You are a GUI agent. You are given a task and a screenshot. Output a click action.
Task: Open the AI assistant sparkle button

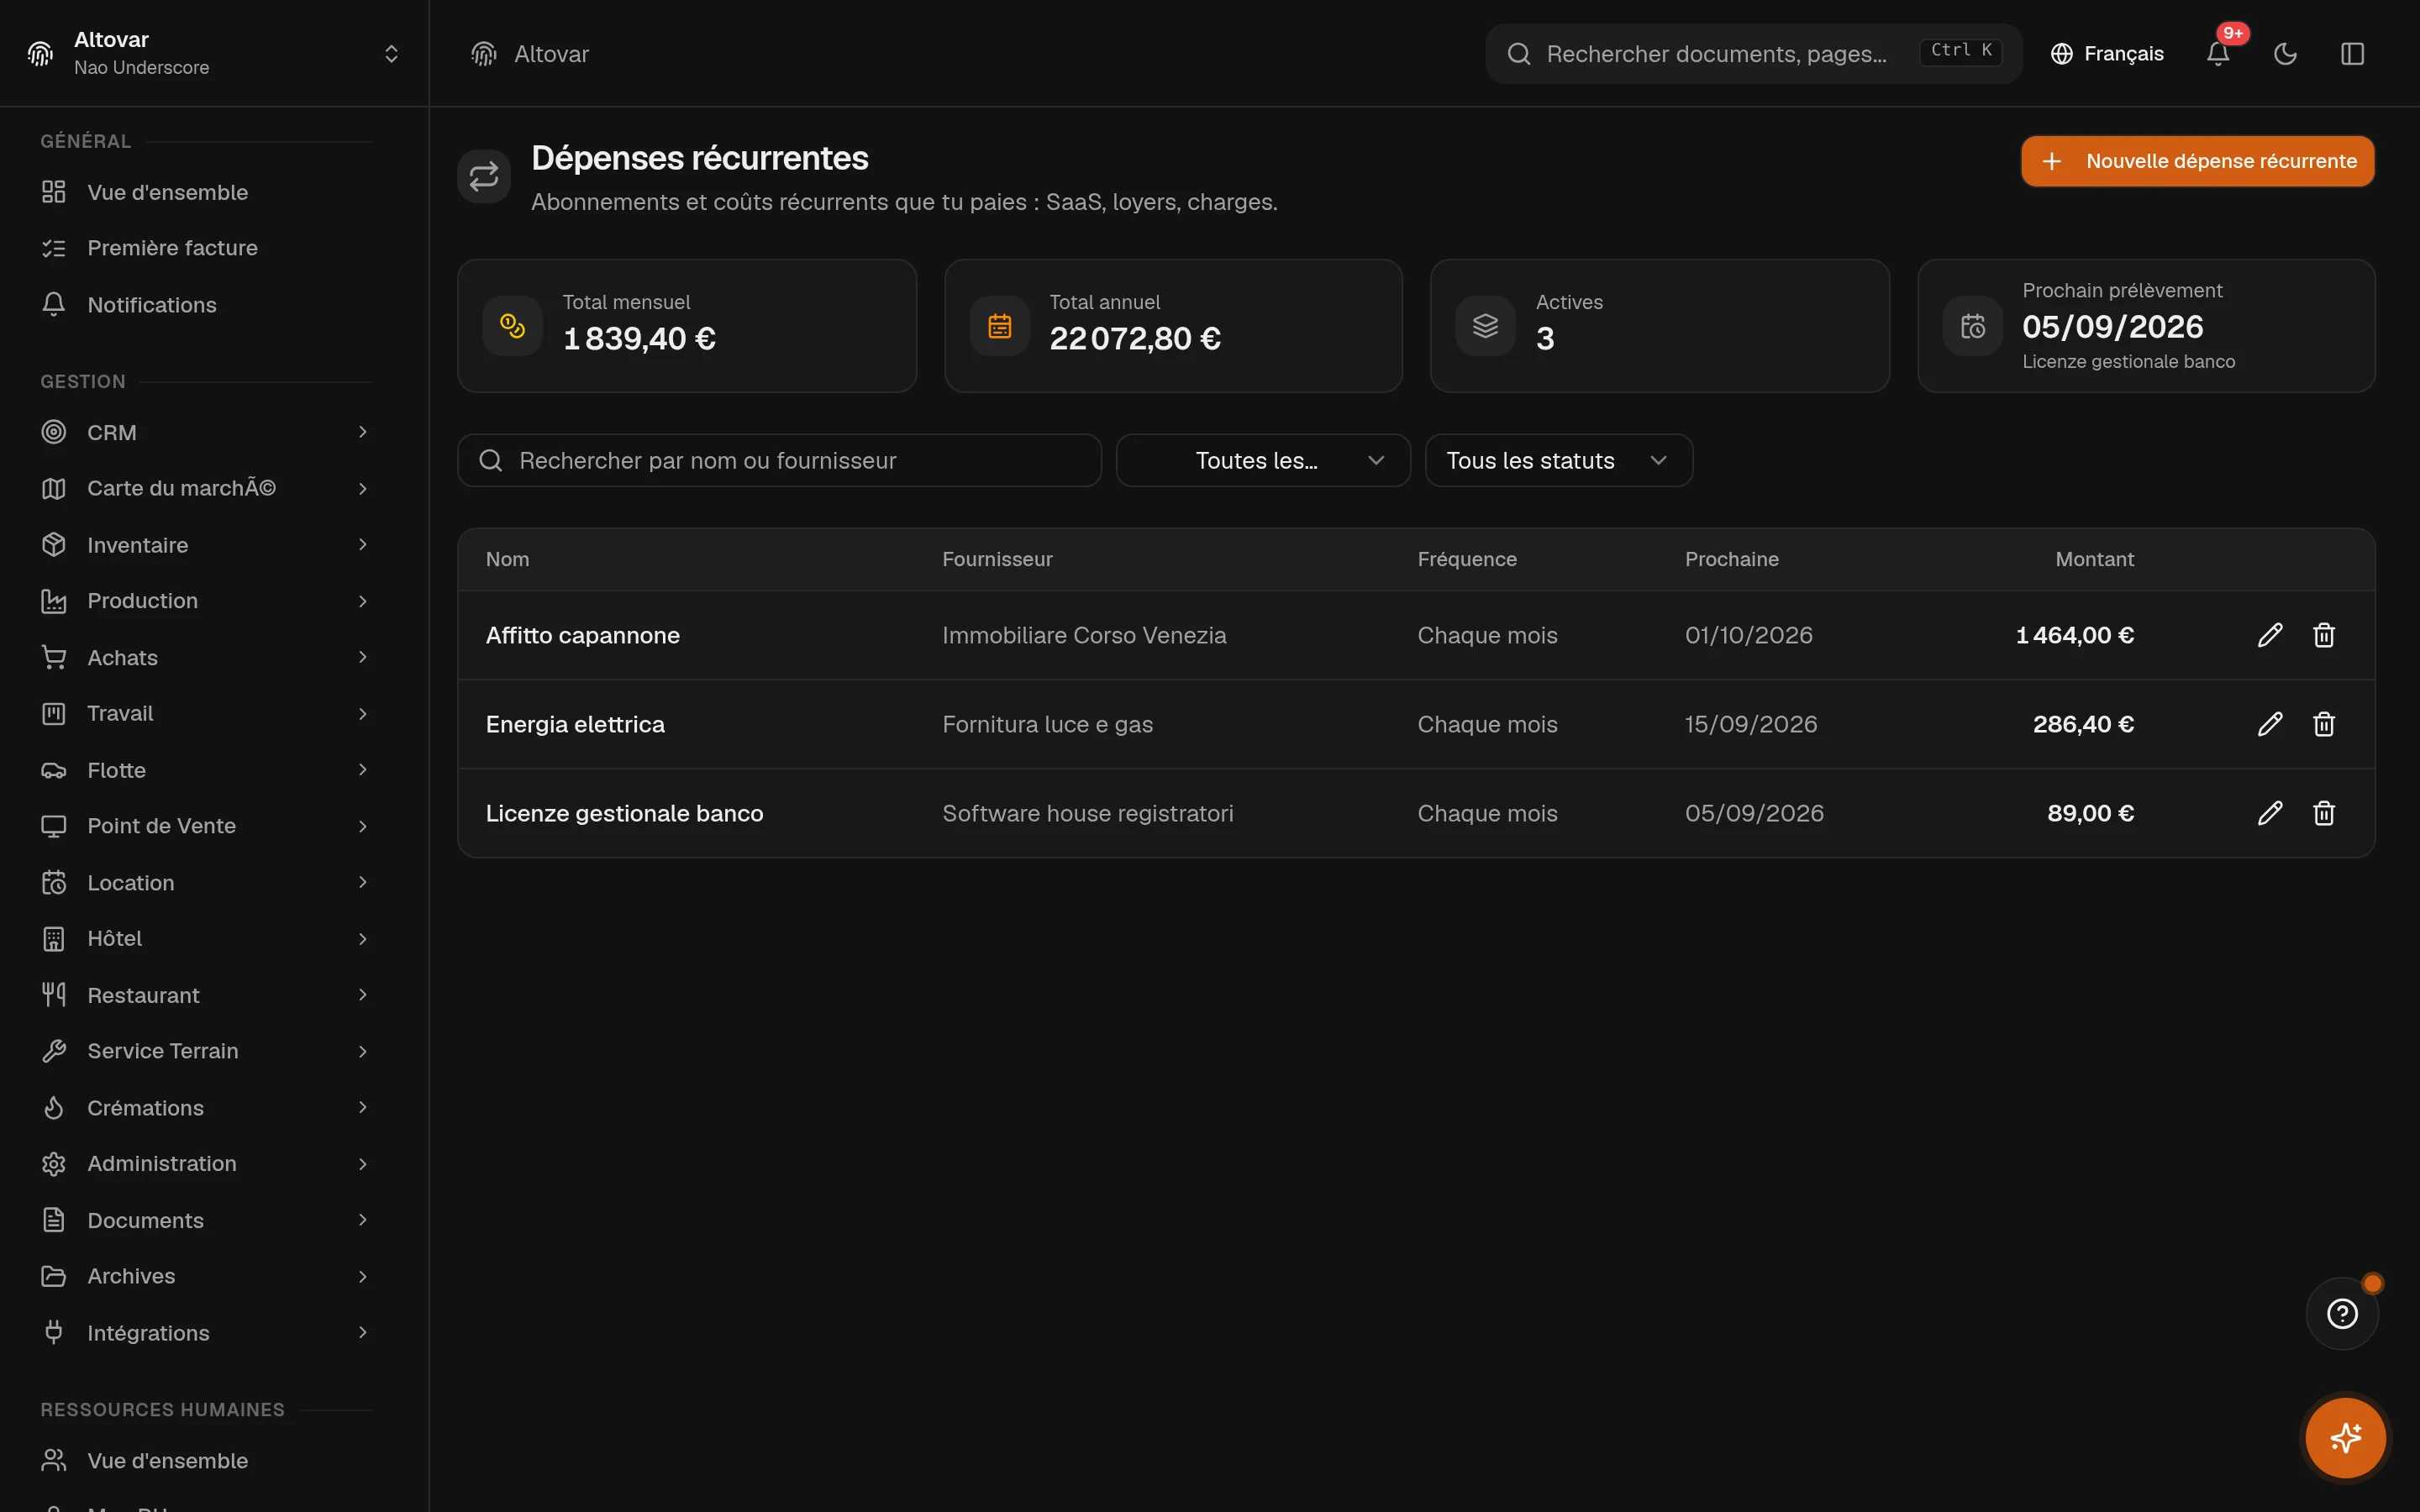(2345, 1438)
